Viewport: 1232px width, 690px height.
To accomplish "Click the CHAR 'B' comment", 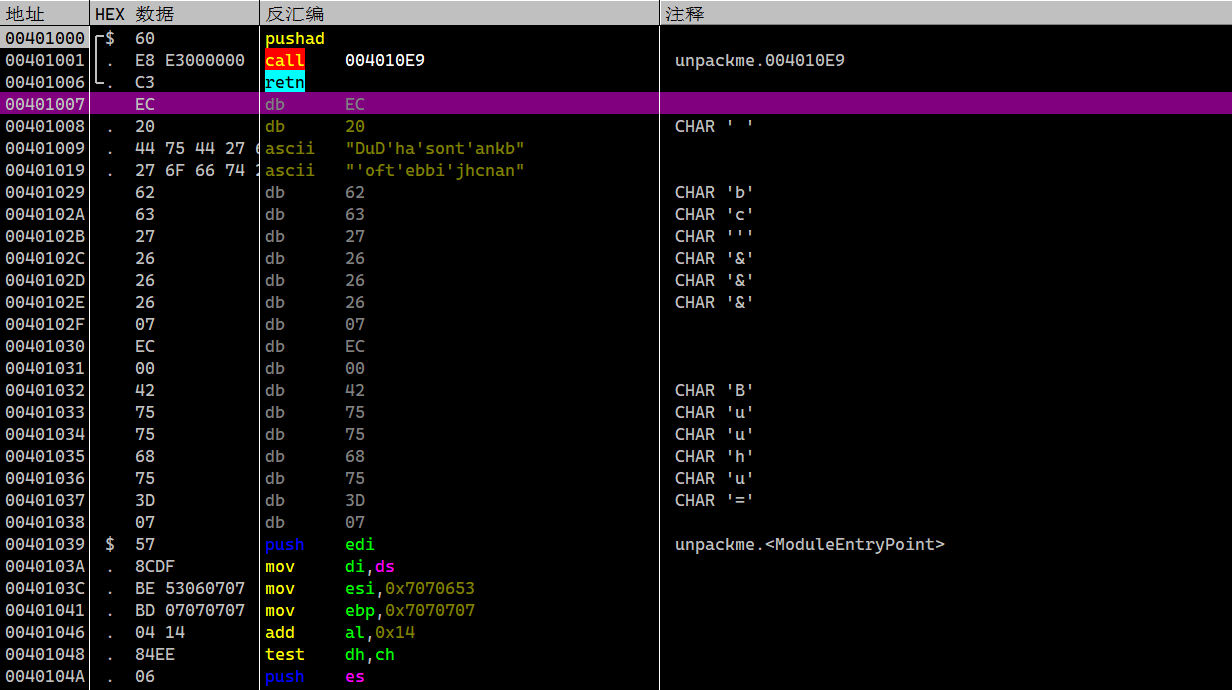I will (x=713, y=390).
